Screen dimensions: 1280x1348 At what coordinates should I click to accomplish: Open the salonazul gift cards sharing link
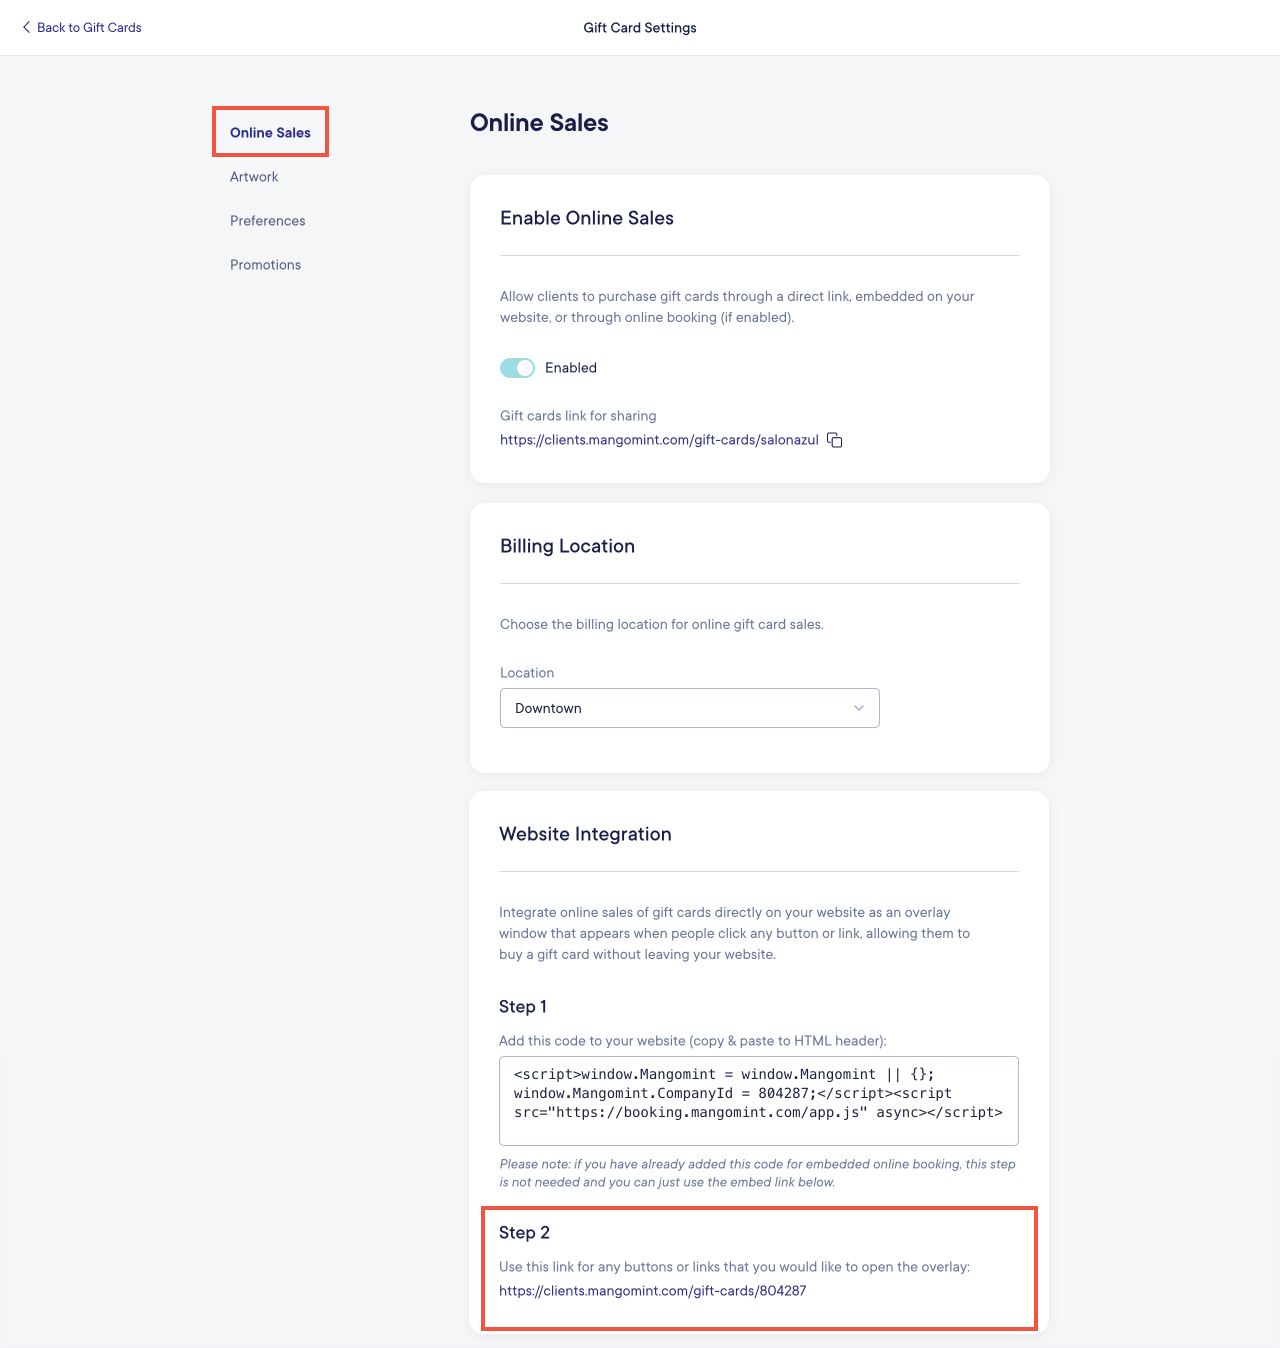(659, 440)
